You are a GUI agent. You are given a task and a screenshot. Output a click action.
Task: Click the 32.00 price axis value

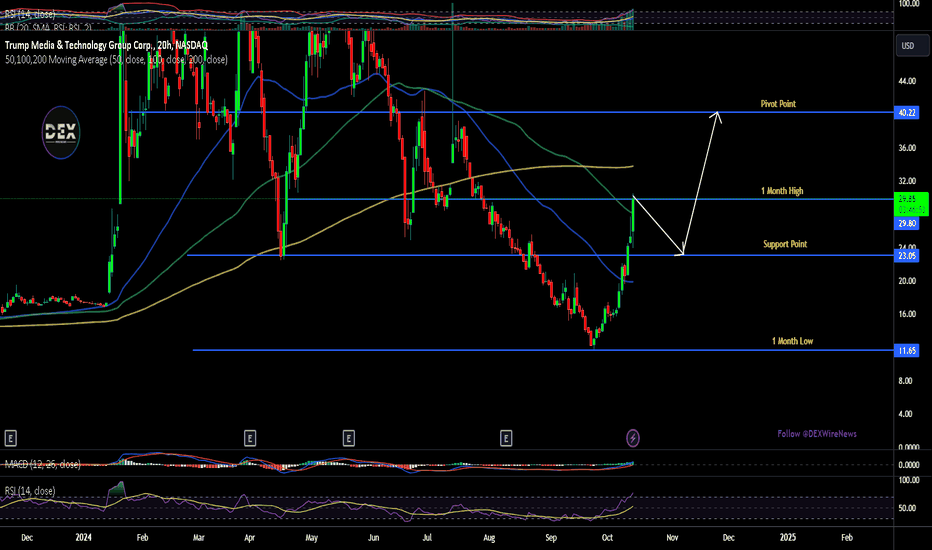click(x=907, y=181)
